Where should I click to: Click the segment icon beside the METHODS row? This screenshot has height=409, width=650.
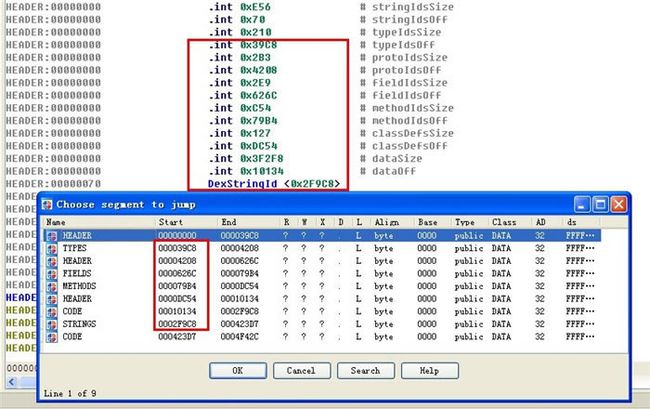tap(51, 284)
